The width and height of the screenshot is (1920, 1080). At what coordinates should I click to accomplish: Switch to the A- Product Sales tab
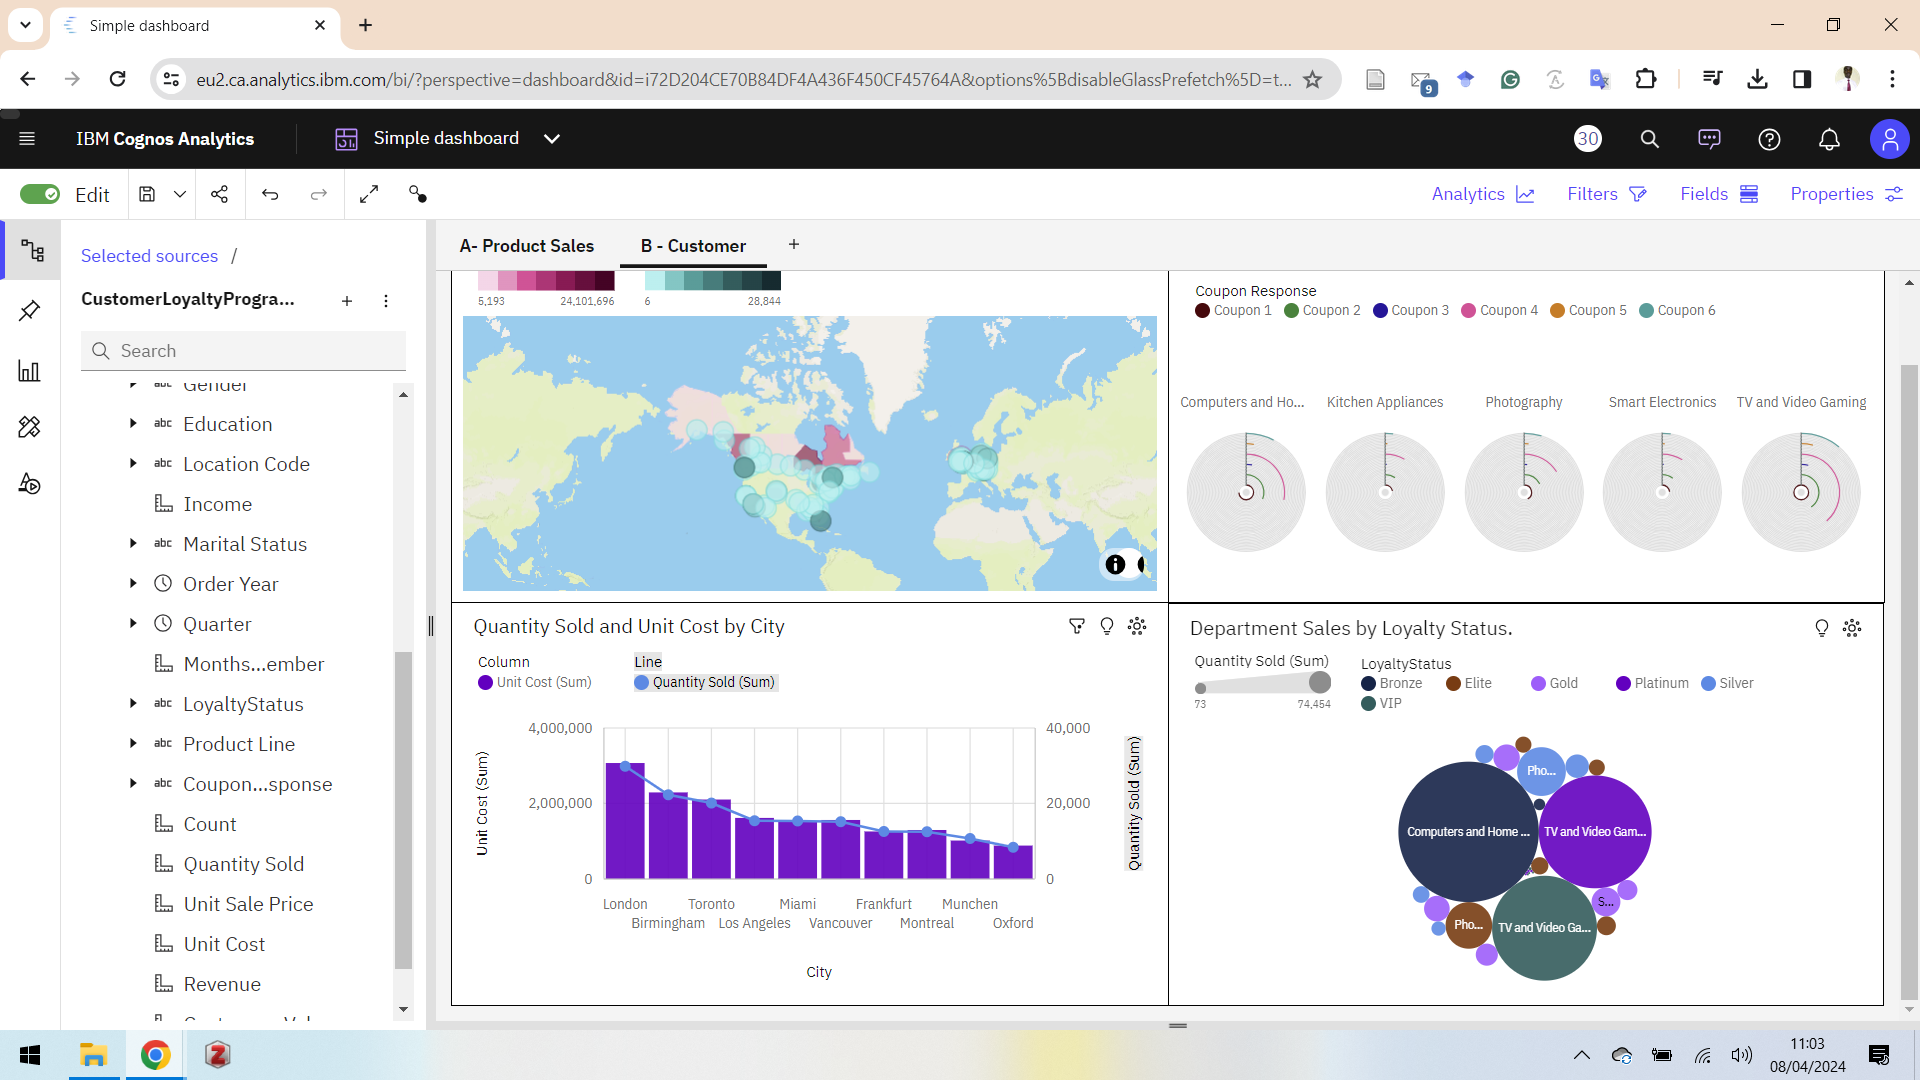(526, 246)
